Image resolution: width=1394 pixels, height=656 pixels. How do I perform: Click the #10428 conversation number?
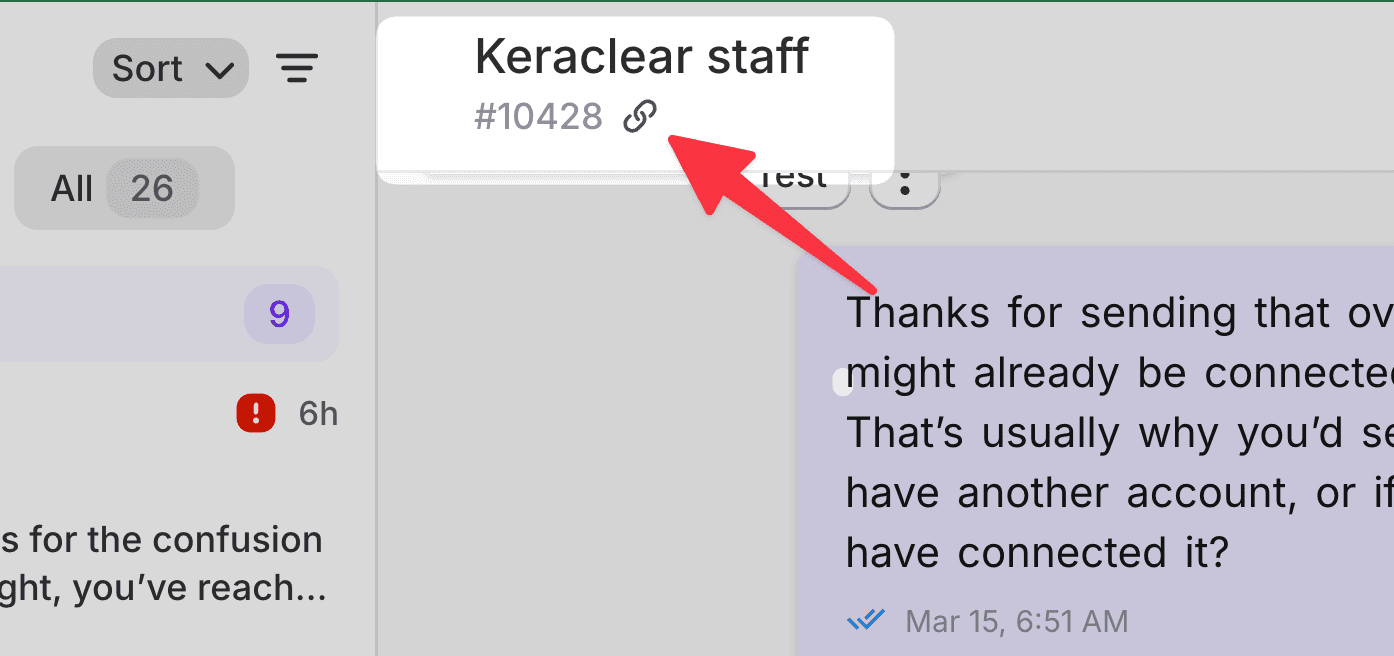[538, 117]
